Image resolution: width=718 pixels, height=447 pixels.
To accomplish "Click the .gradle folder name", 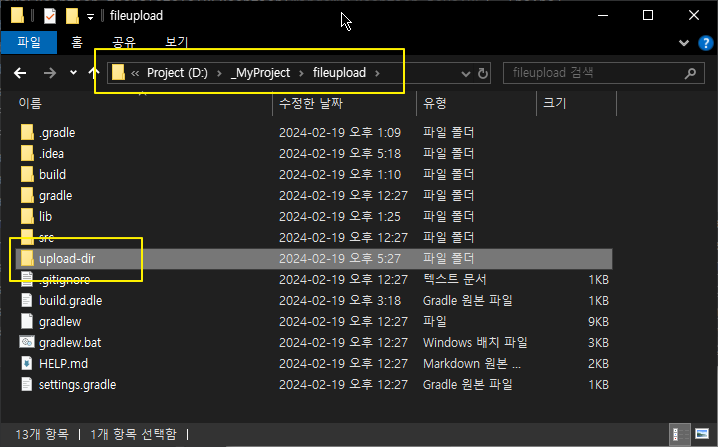I will (x=57, y=133).
